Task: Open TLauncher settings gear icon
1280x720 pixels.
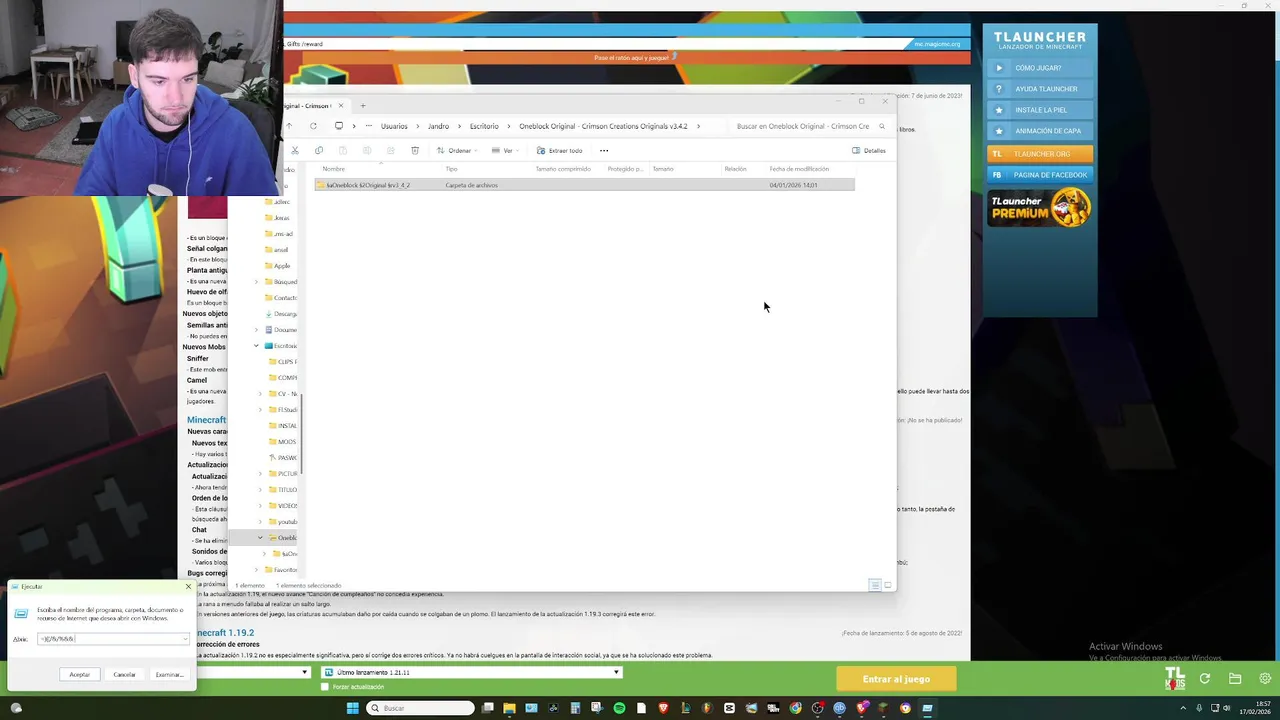Action: point(1265,678)
